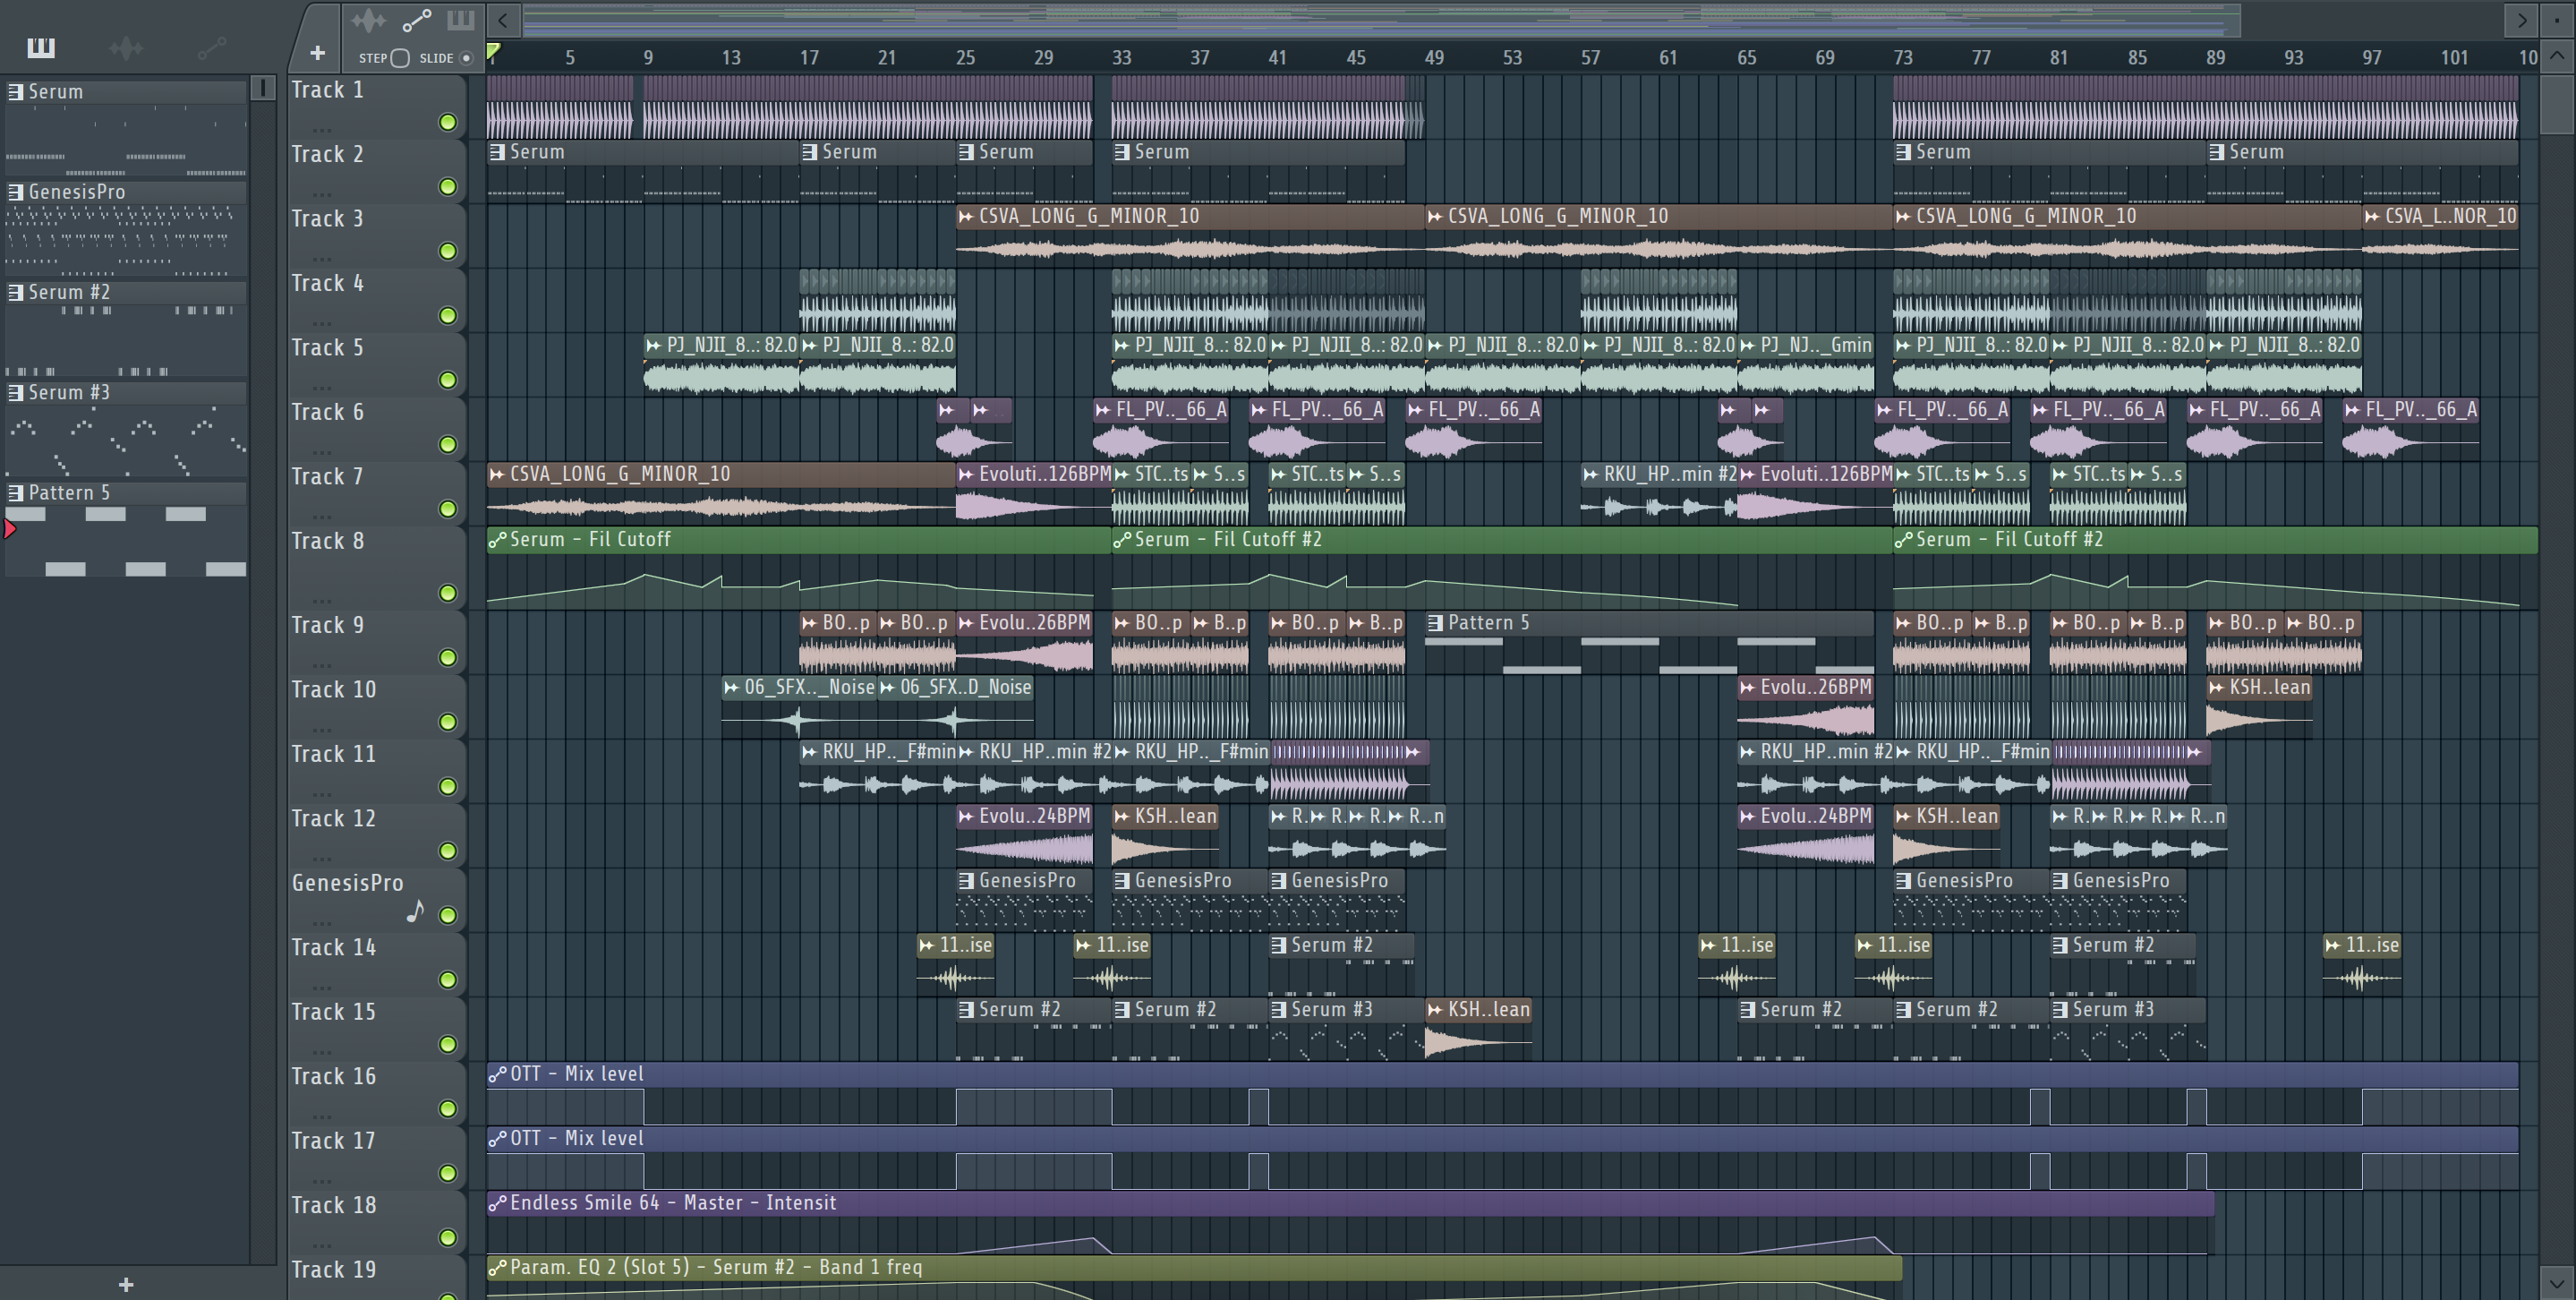
Task: Click the up arrow of the vertical scrollbar
Action: (2557, 56)
